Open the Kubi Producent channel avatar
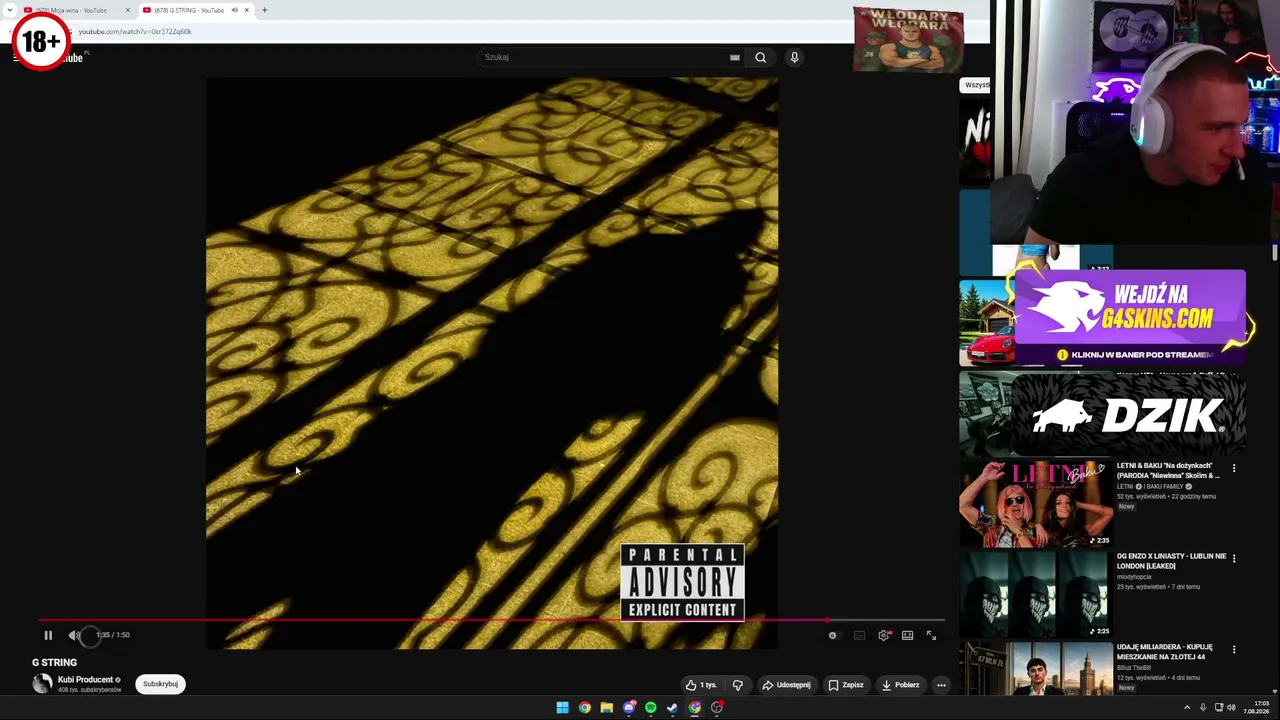The width and height of the screenshot is (1280, 720). (42, 684)
